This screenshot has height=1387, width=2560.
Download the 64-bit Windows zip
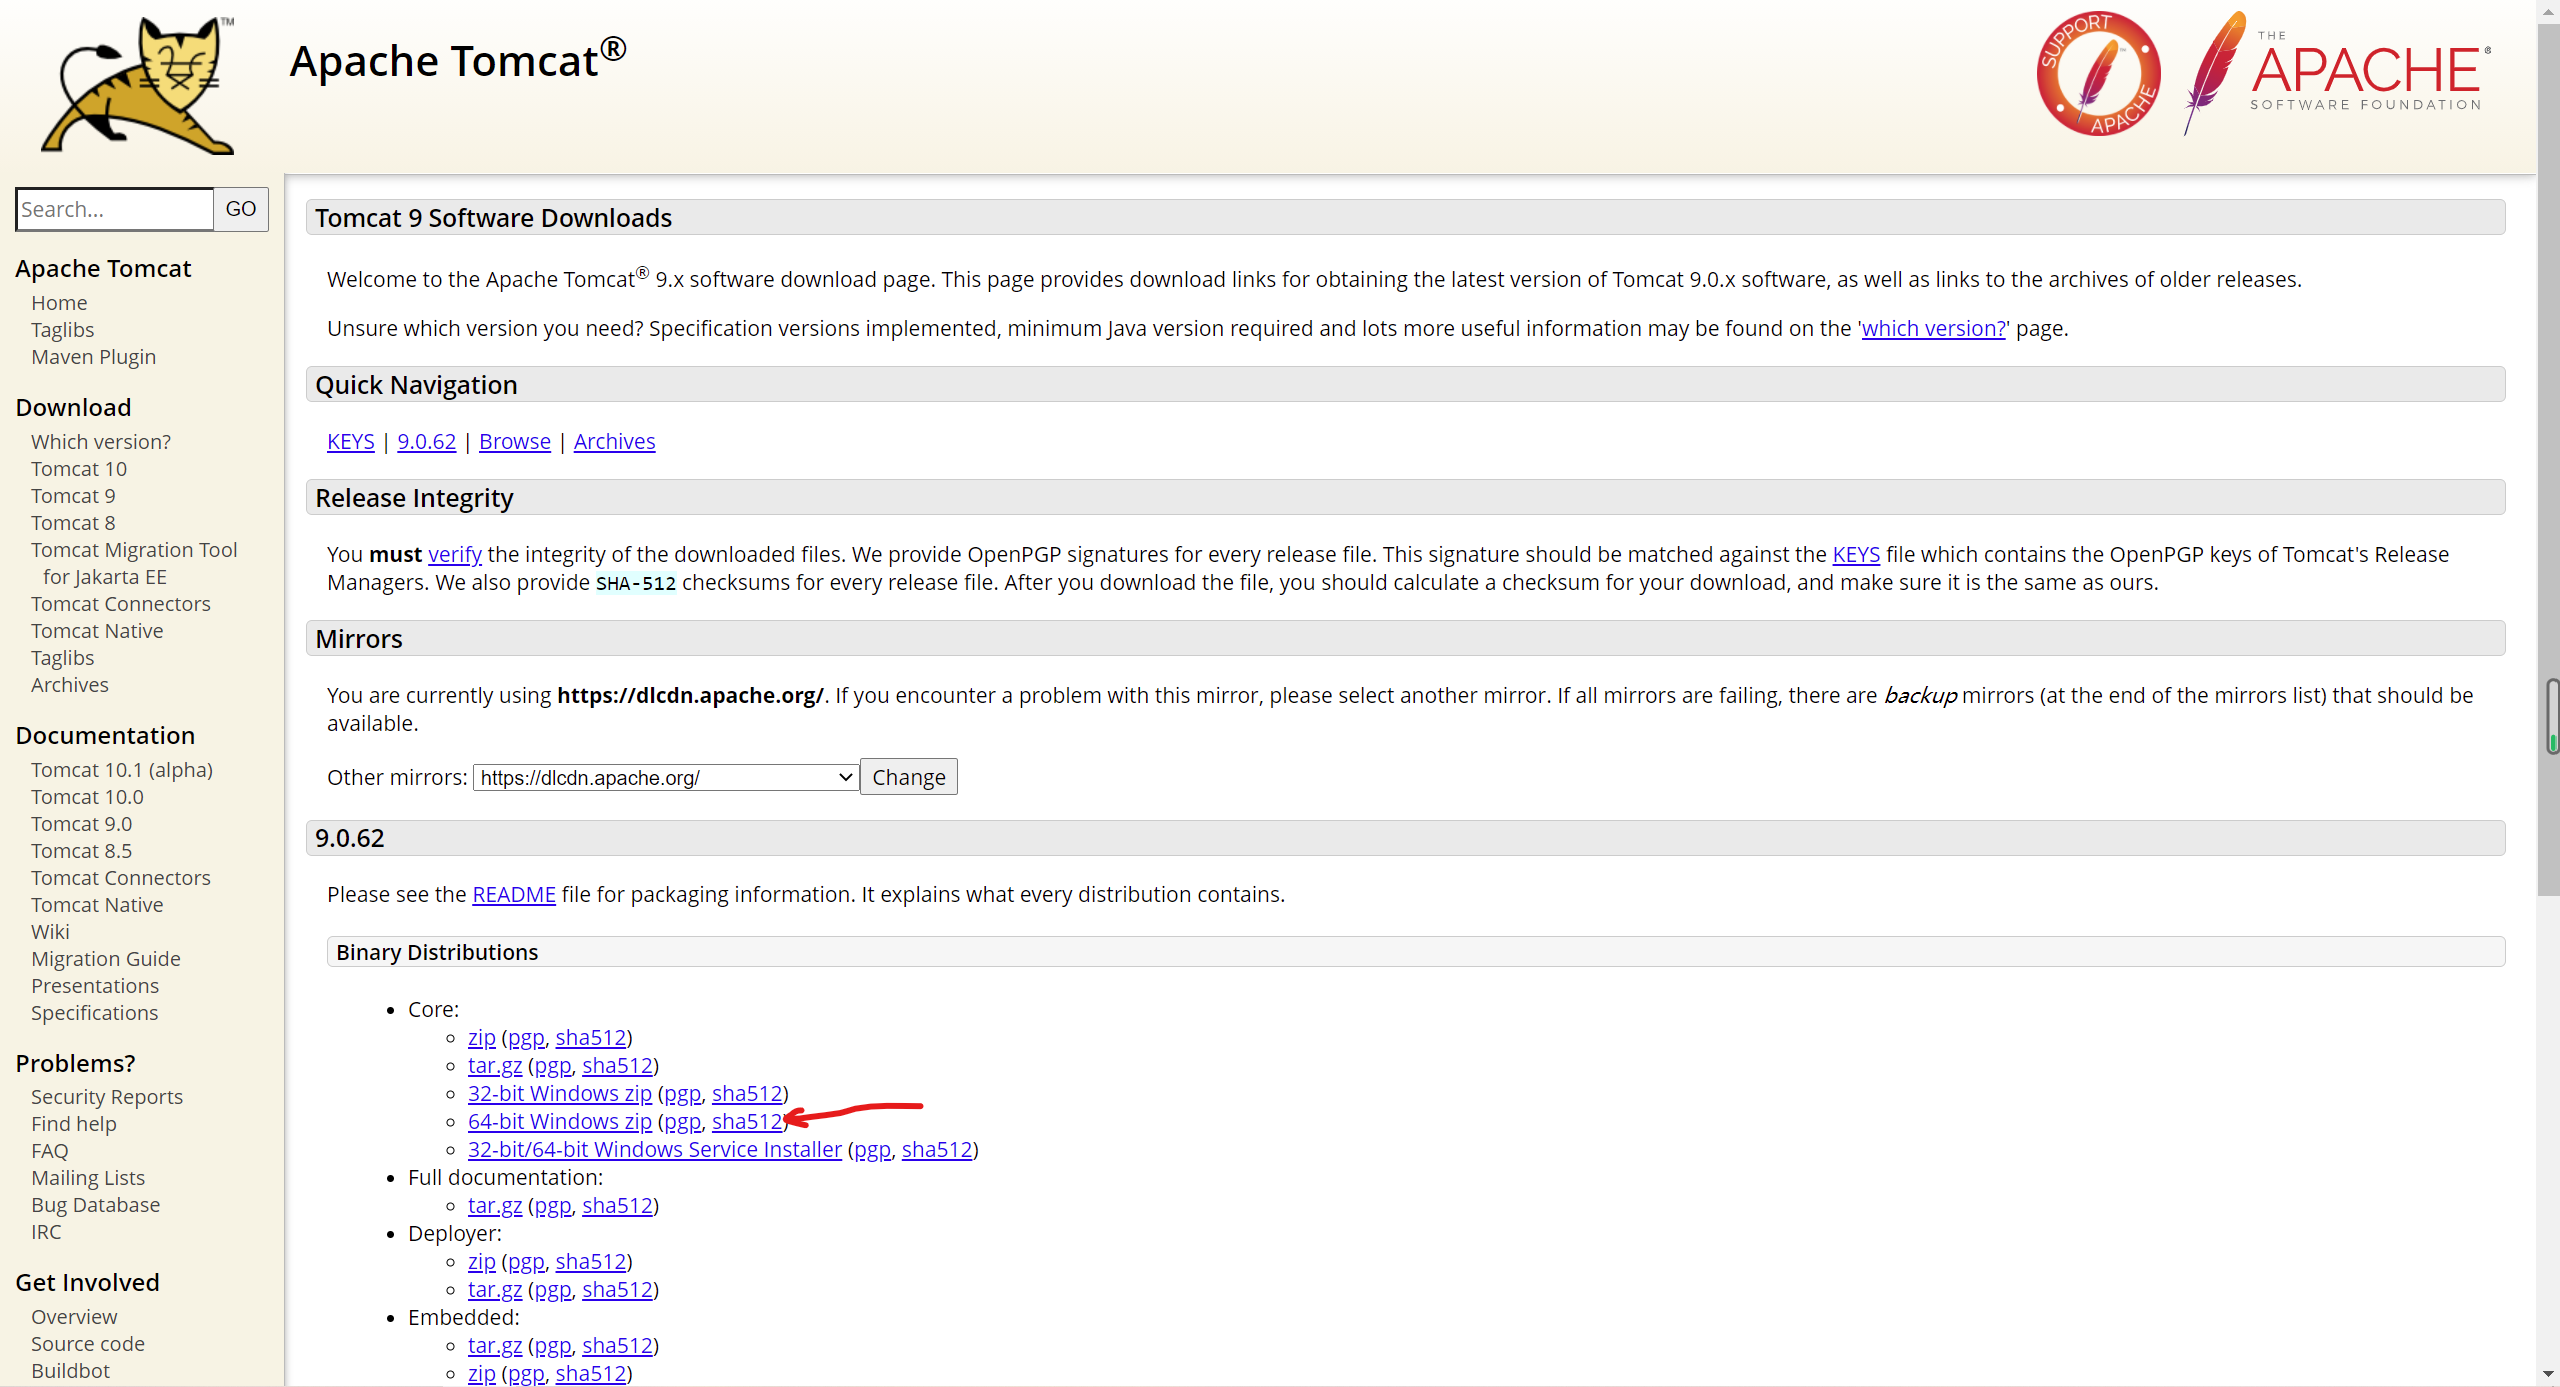click(x=559, y=1121)
